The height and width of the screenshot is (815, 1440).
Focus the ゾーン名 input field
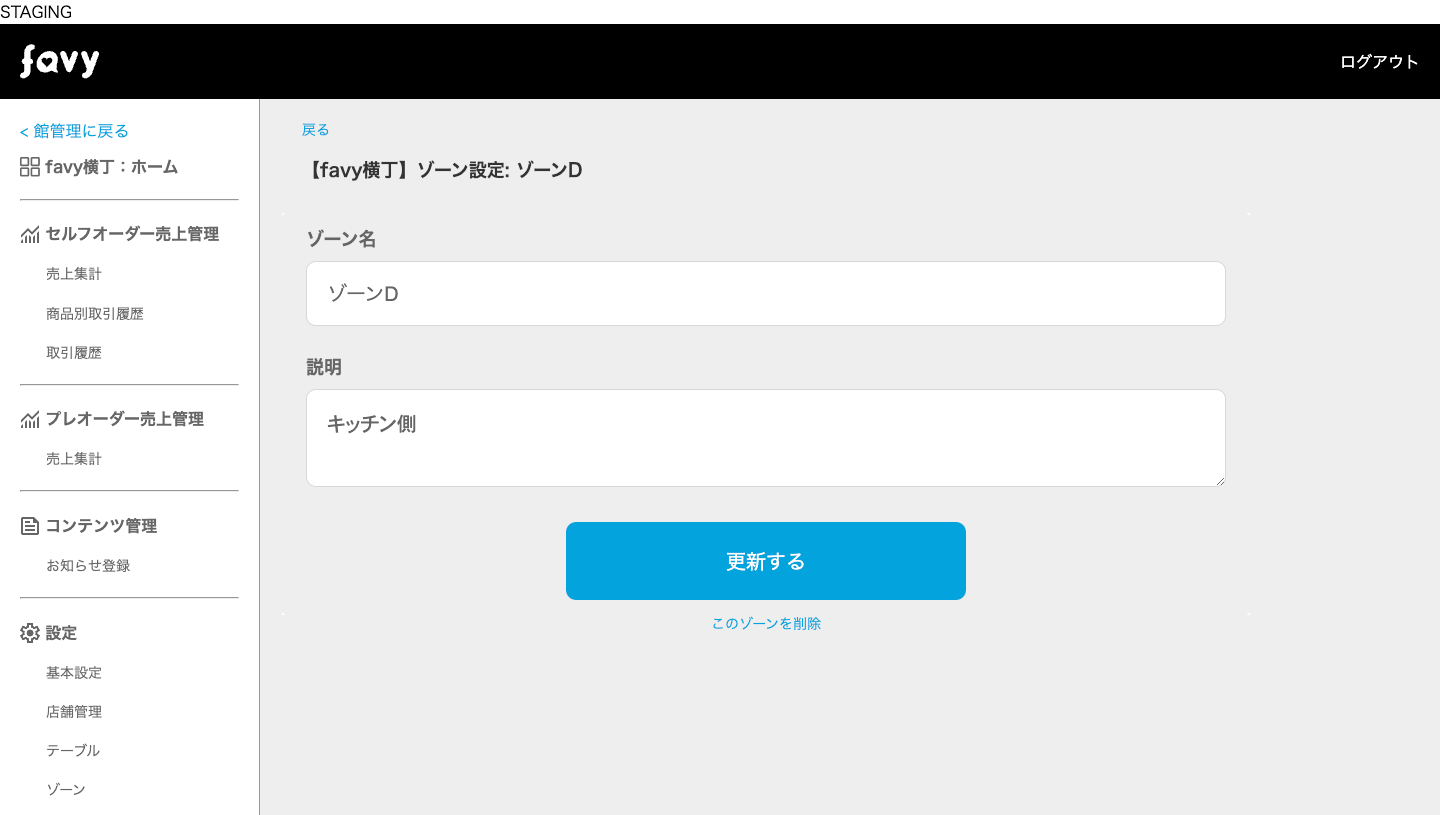pyautogui.click(x=766, y=294)
